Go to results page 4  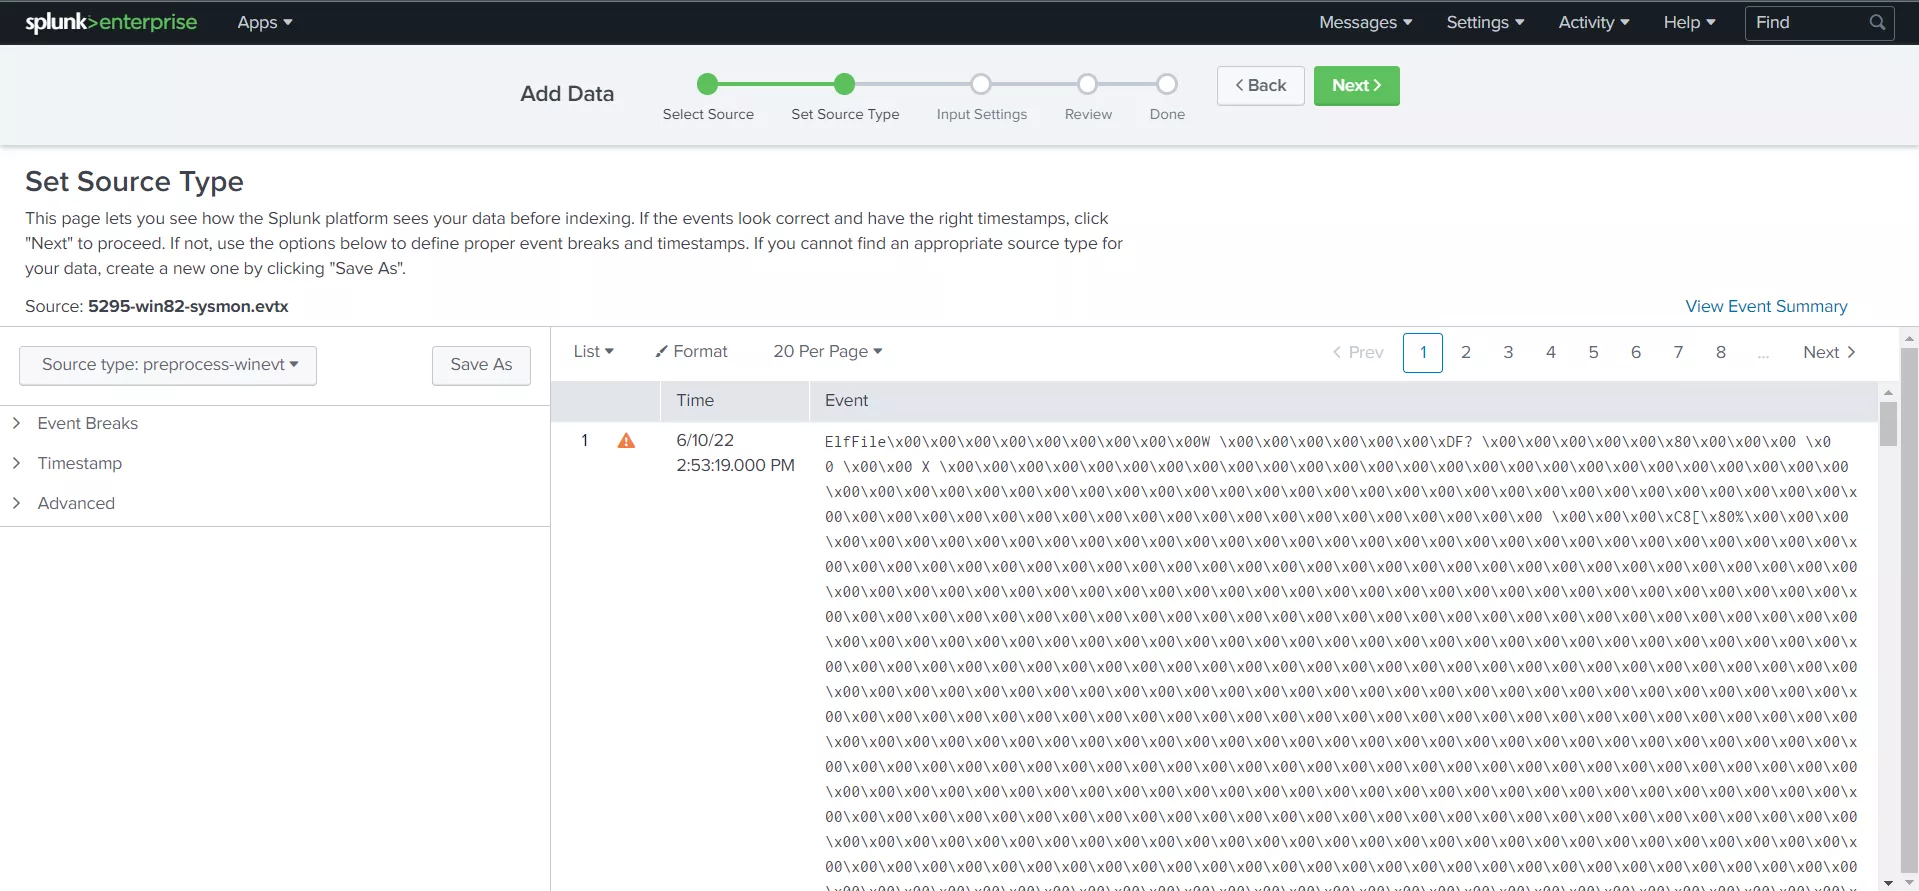point(1550,352)
